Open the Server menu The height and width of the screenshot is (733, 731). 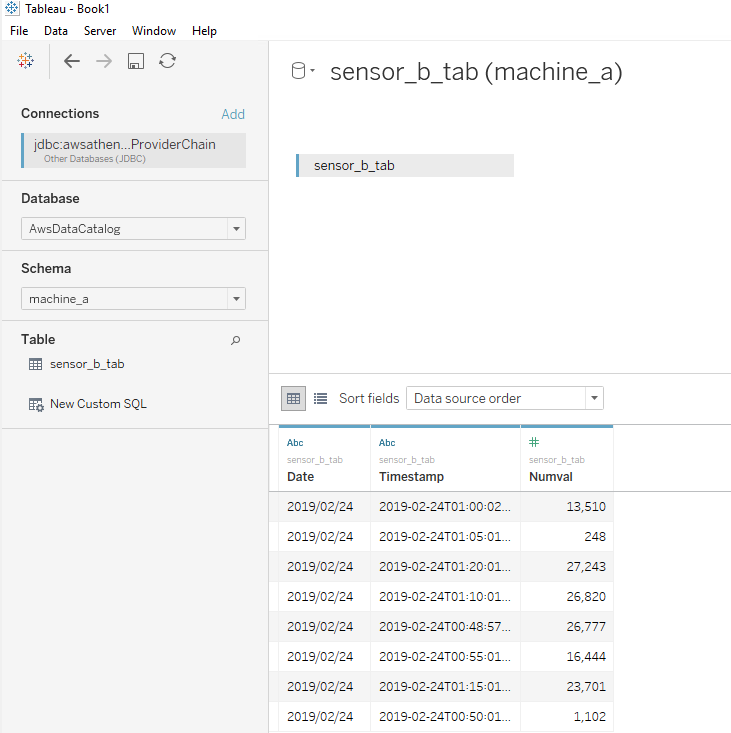click(x=100, y=31)
